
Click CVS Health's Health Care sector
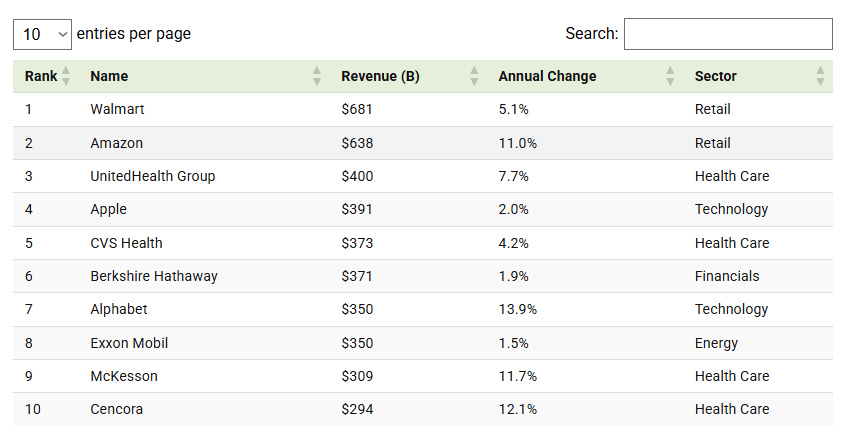[x=732, y=243]
